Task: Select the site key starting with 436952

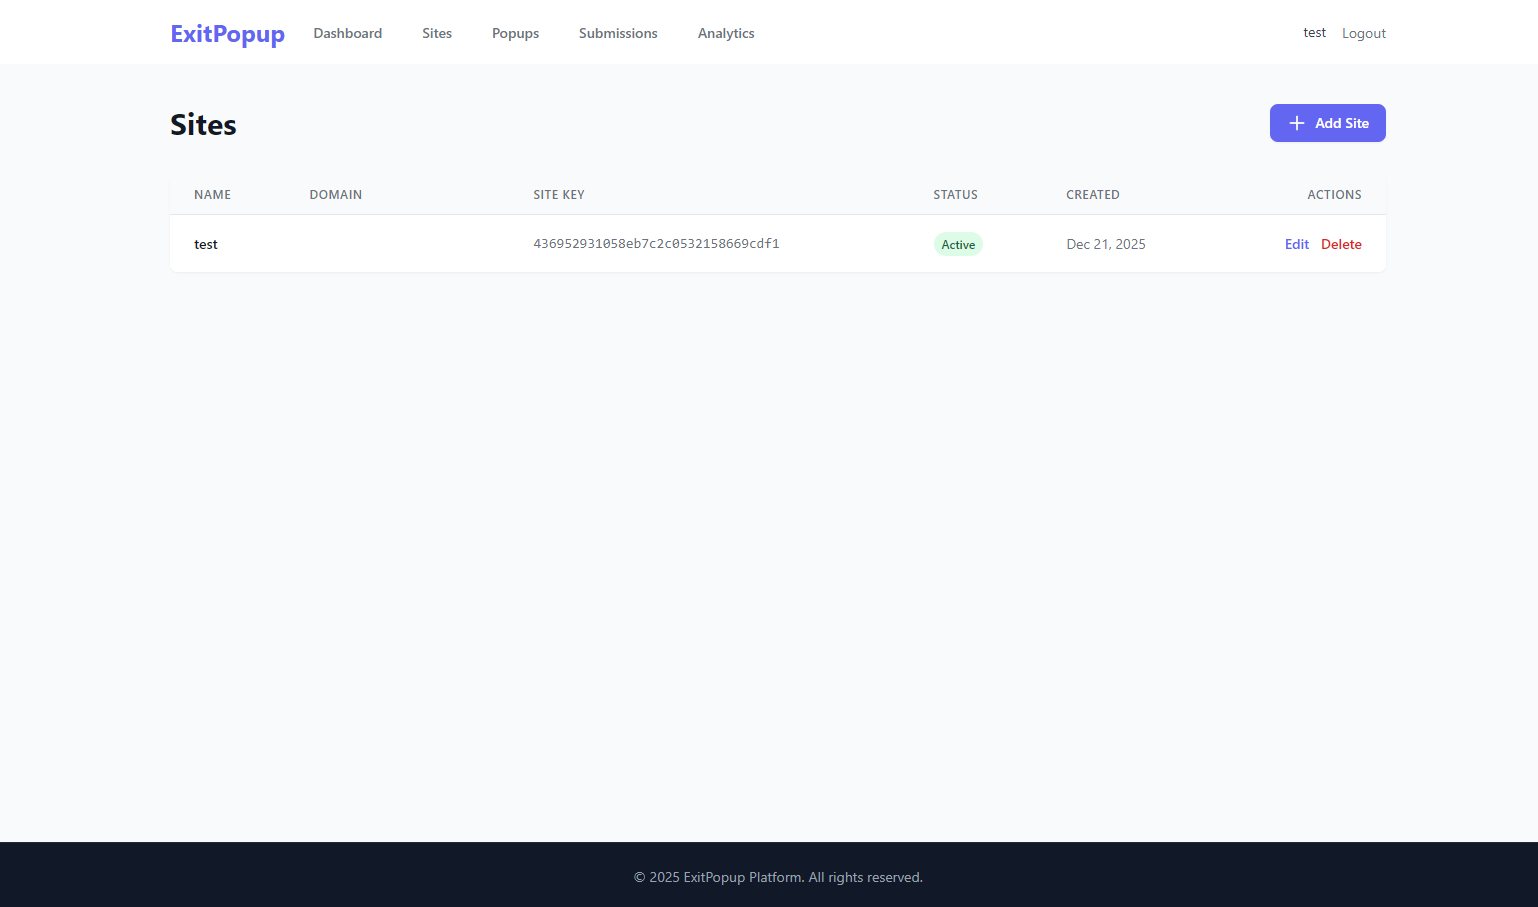Action: coord(656,244)
